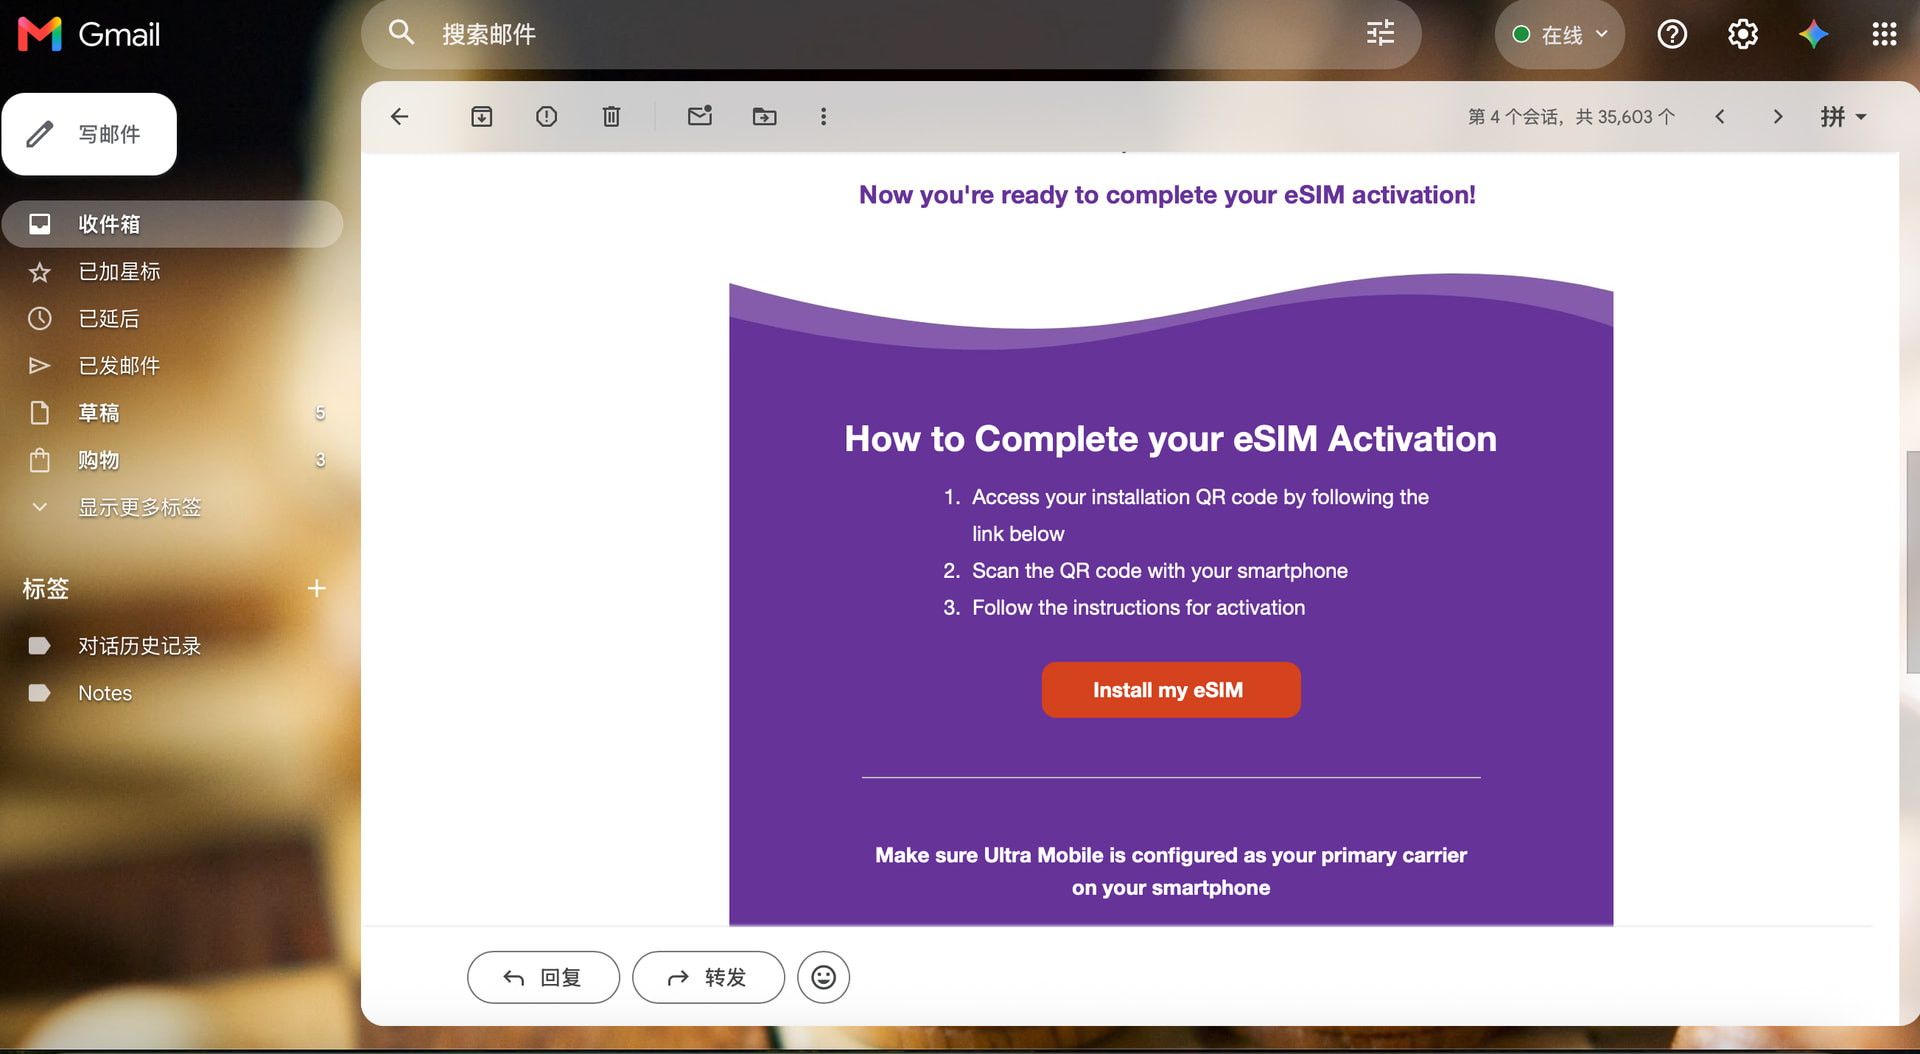Focus the 搜索邮件 search field
The height and width of the screenshot is (1054, 1920).
click(890, 35)
